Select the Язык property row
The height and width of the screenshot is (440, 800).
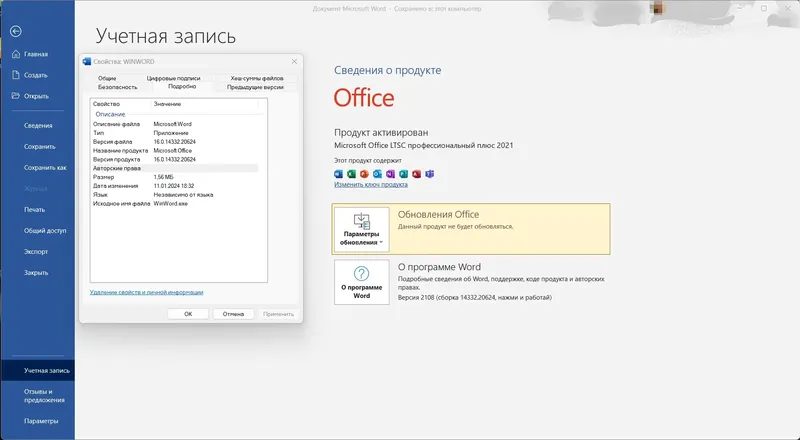174,194
